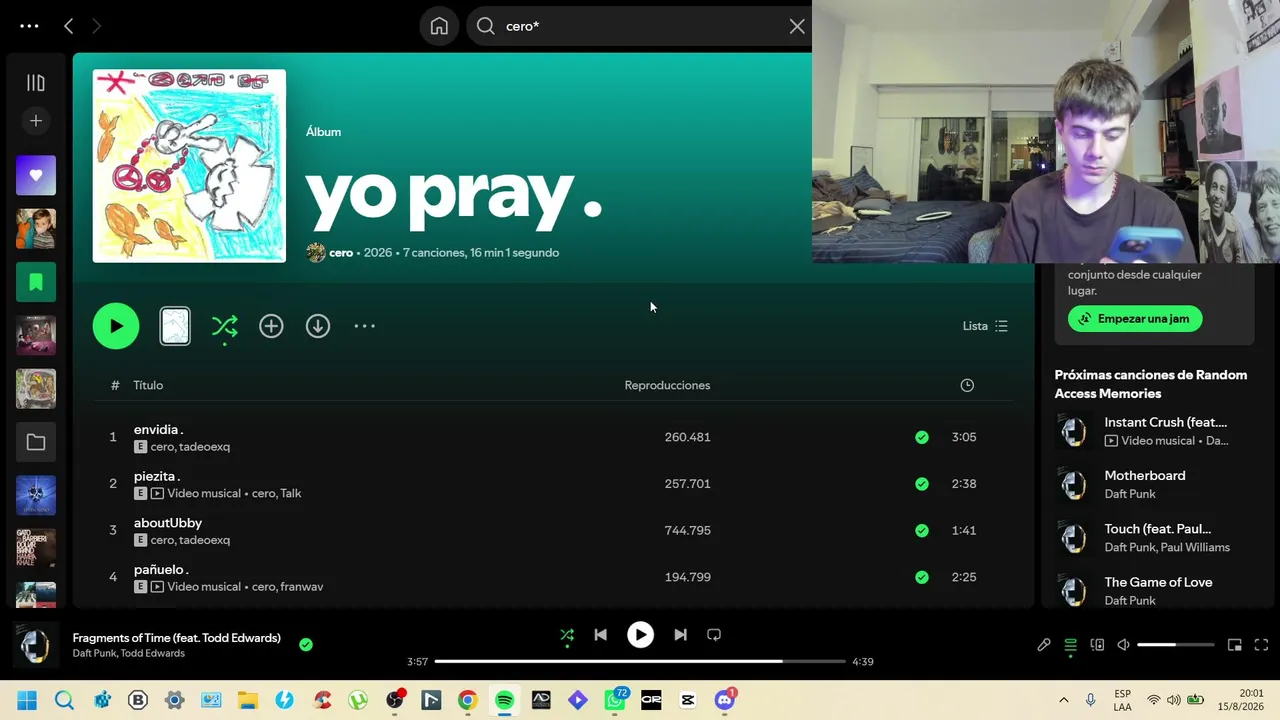Resume playback with the player bar play button

(640, 635)
